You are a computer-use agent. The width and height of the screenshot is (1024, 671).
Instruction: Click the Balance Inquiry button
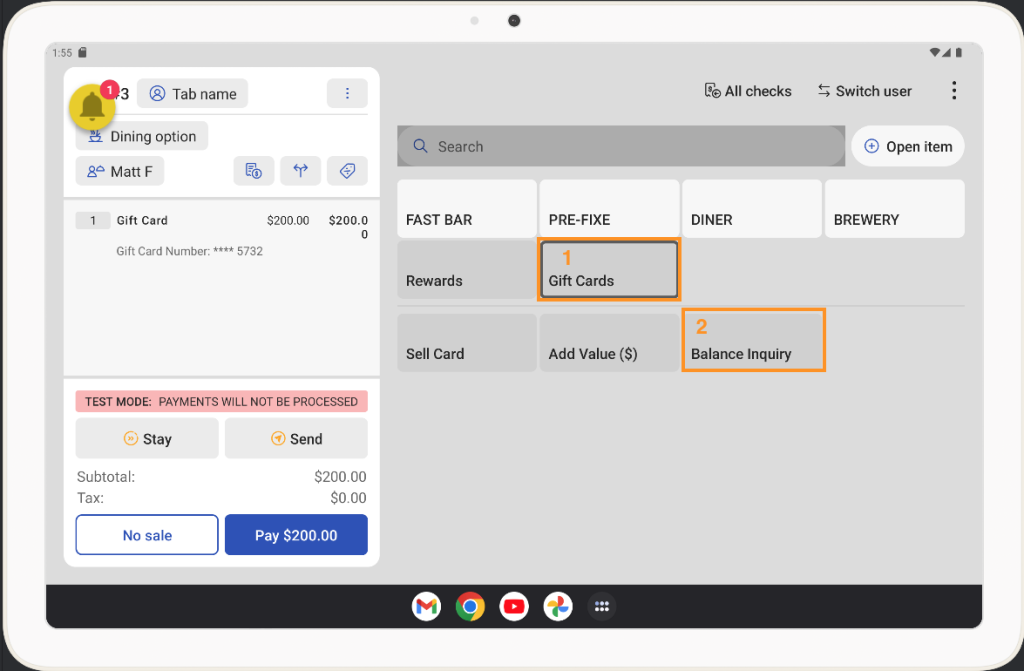[753, 342]
